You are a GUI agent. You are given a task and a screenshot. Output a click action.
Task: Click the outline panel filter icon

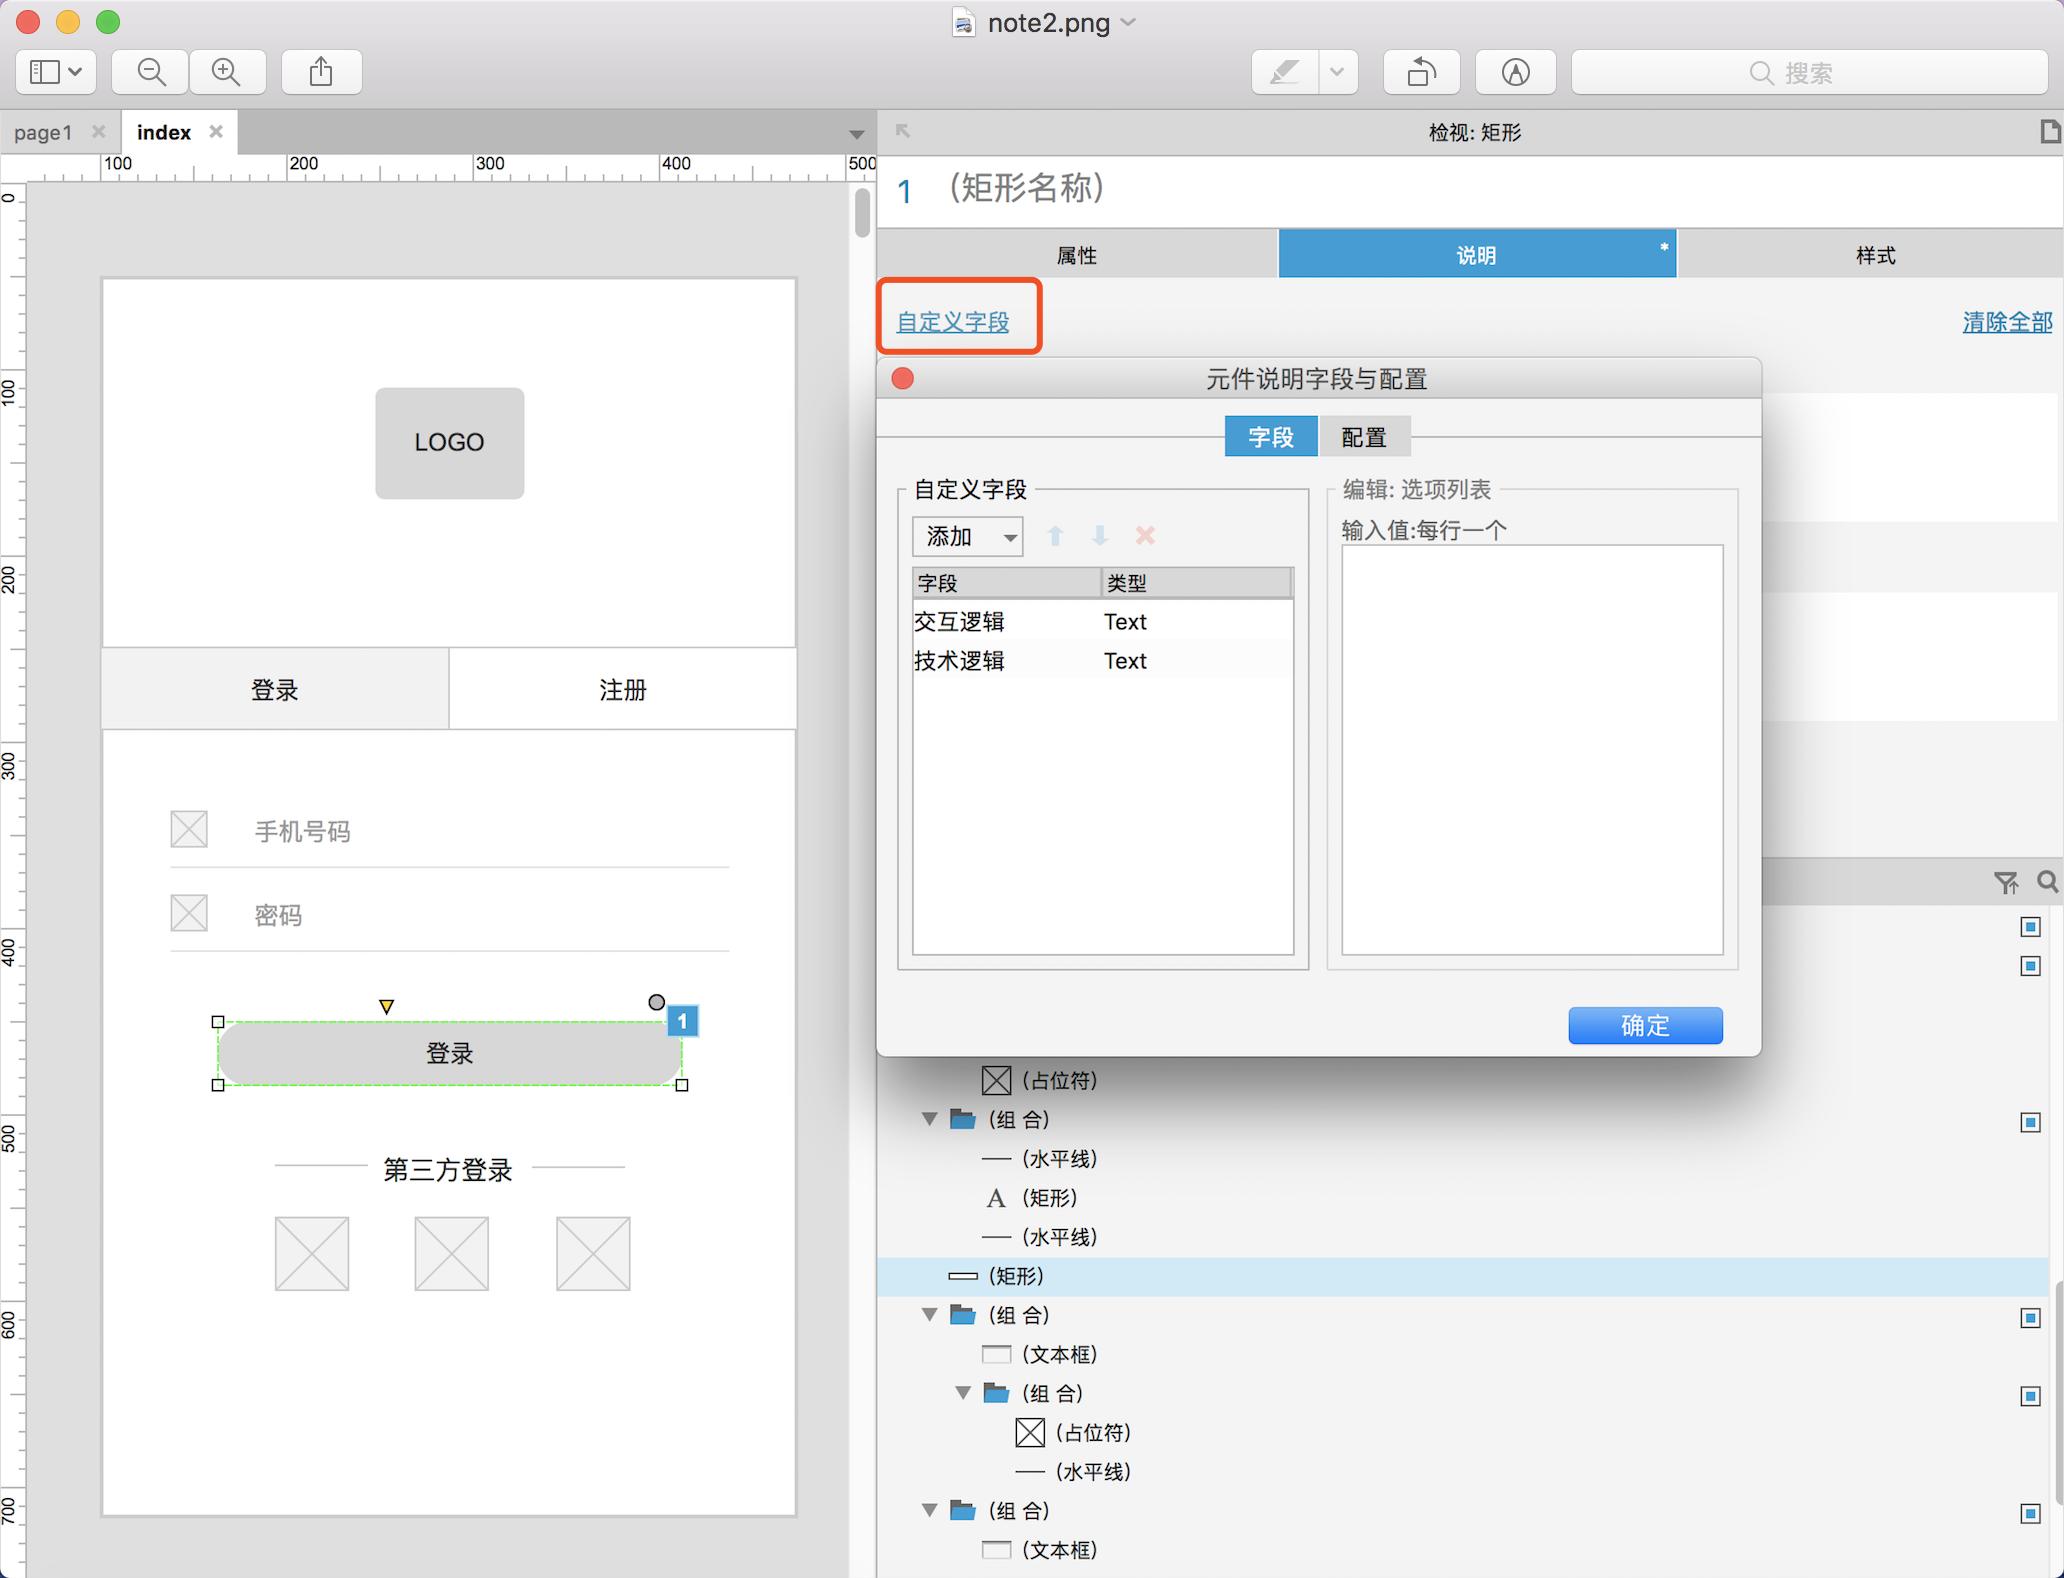tap(2005, 882)
